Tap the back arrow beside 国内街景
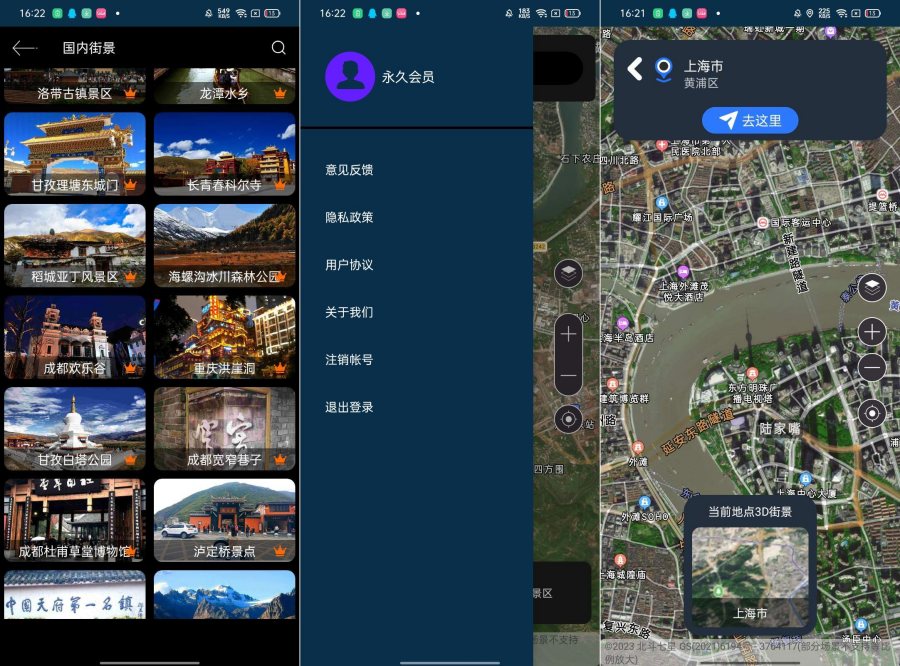 (24, 48)
